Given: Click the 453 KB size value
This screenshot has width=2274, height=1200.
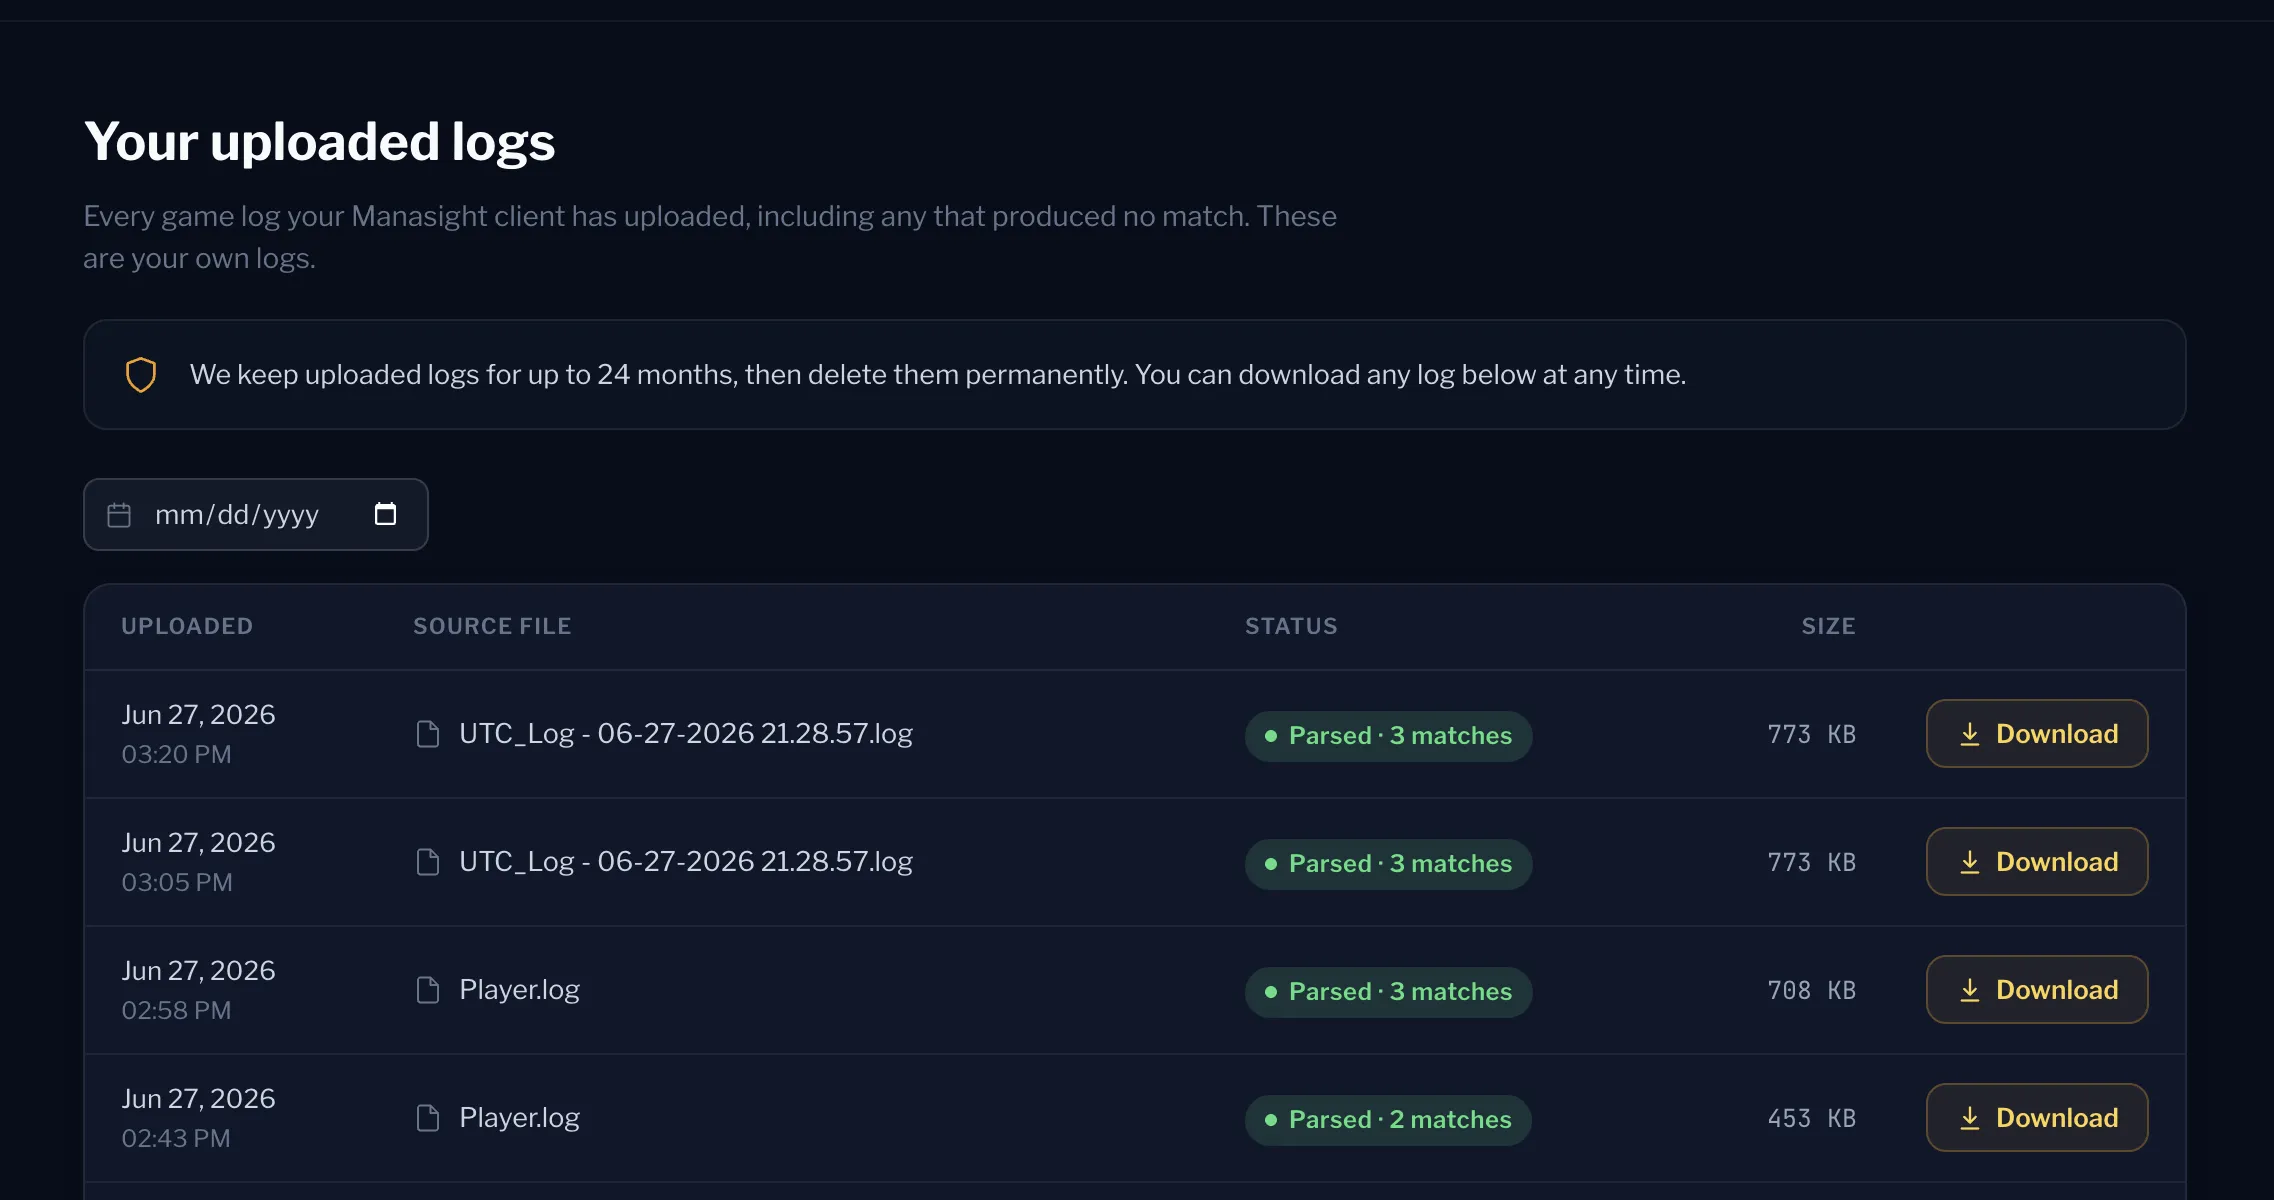Looking at the screenshot, I should pyautogui.click(x=1811, y=1118).
